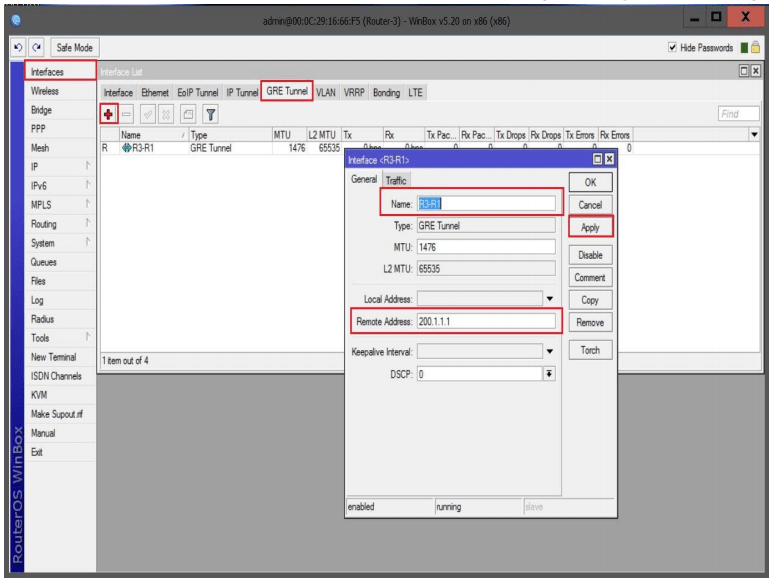Expand the Local Address dropdown arrow
Image resolution: width=773 pixels, height=580 pixels.
click(x=549, y=298)
